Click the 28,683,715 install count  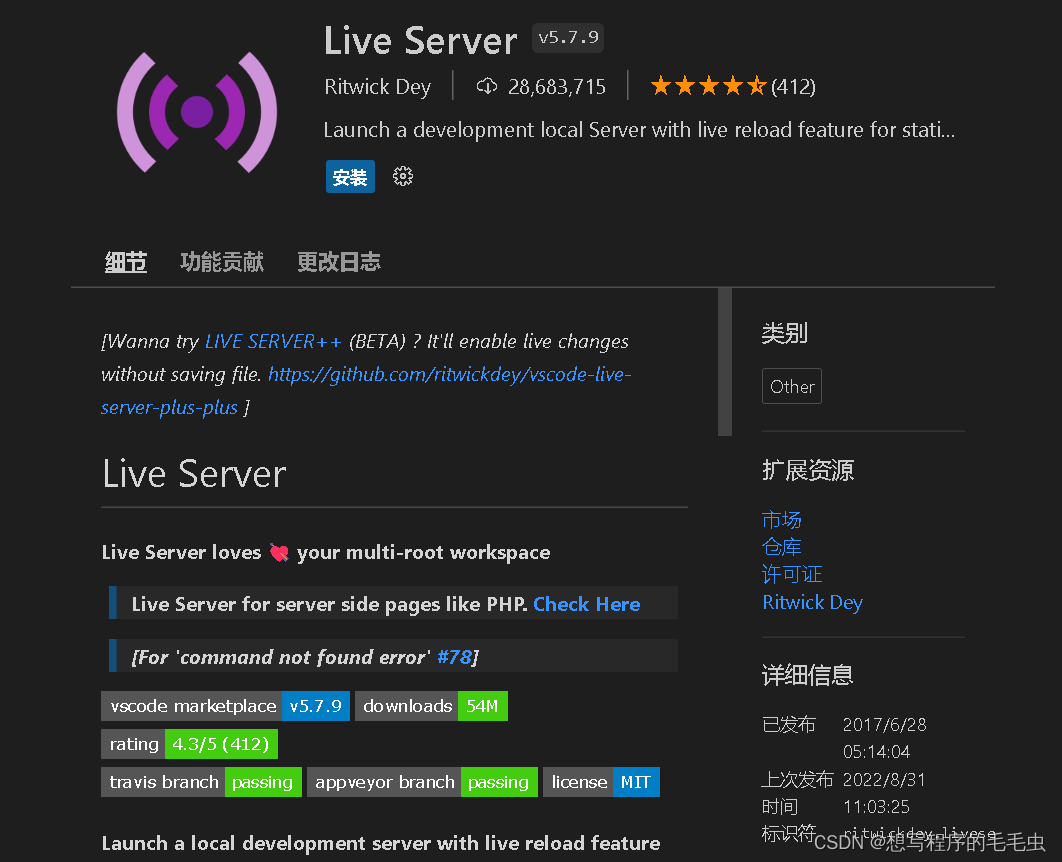pos(557,87)
